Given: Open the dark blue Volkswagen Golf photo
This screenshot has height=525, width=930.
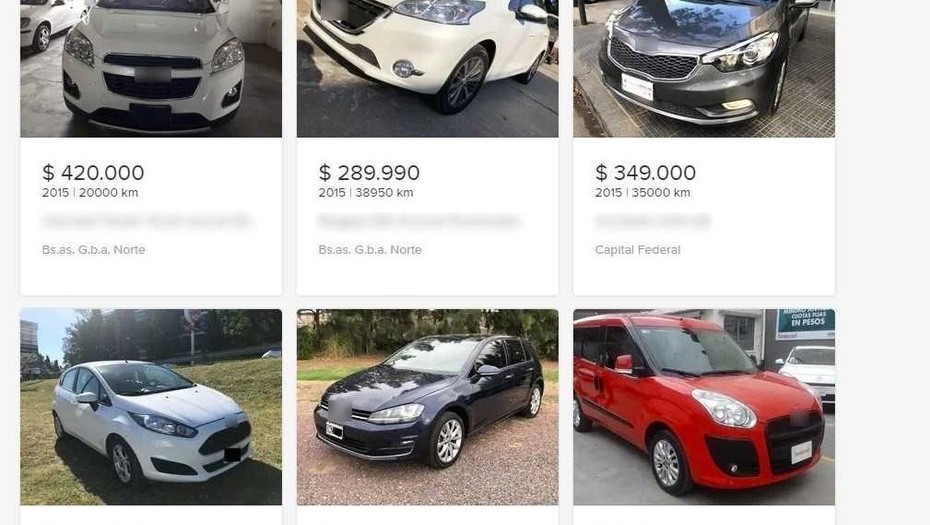Looking at the screenshot, I should pos(427,407).
